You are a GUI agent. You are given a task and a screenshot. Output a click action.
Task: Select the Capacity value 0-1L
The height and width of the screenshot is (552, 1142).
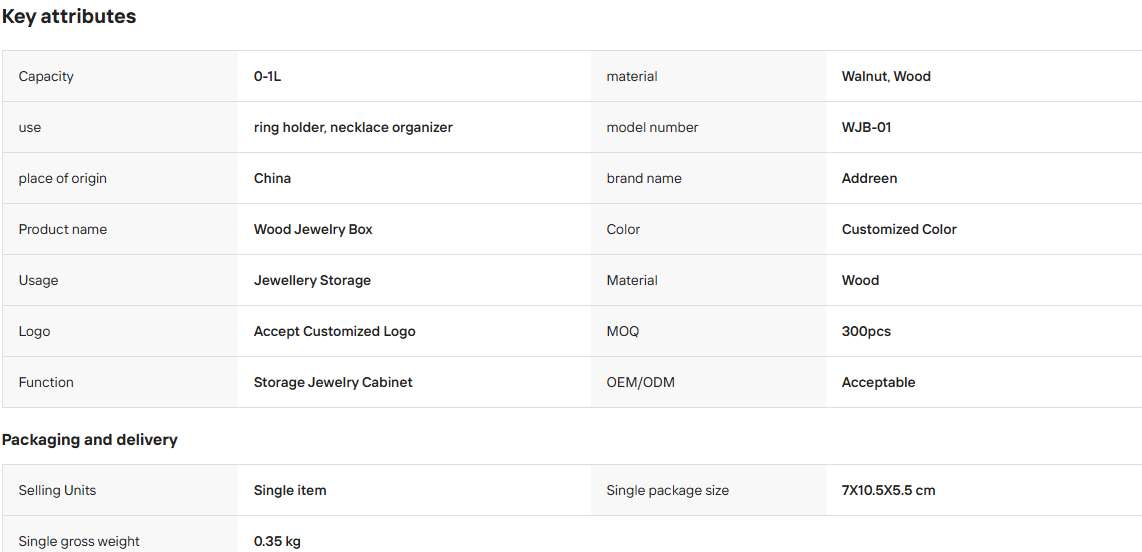pyautogui.click(x=267, y=76)
